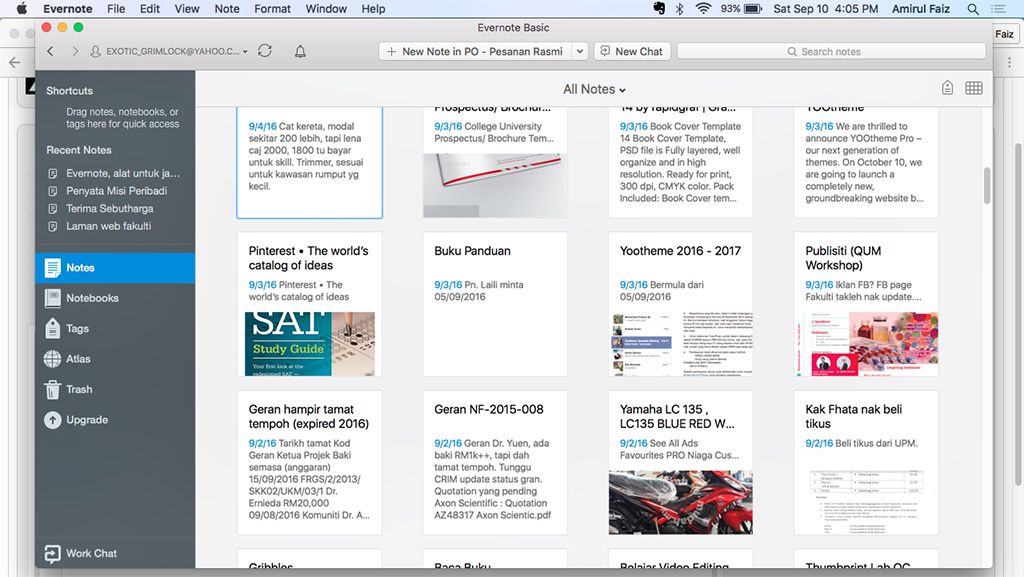
Task: Open the Window menu
Action: 326,9
